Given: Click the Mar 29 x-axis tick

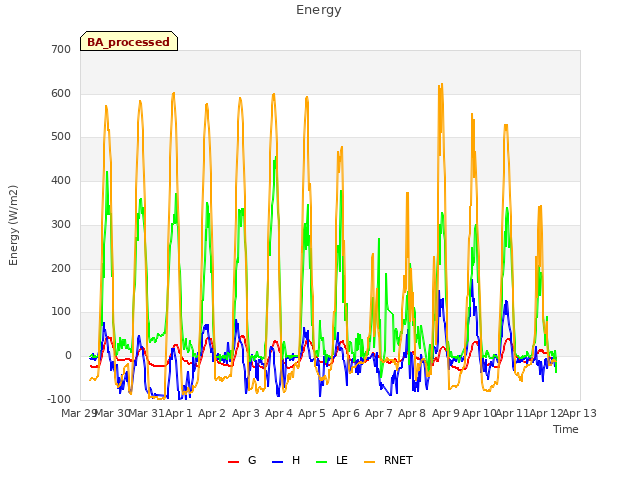Looking at the screenshot, I should pyautogui.click(x=79, y=413).
